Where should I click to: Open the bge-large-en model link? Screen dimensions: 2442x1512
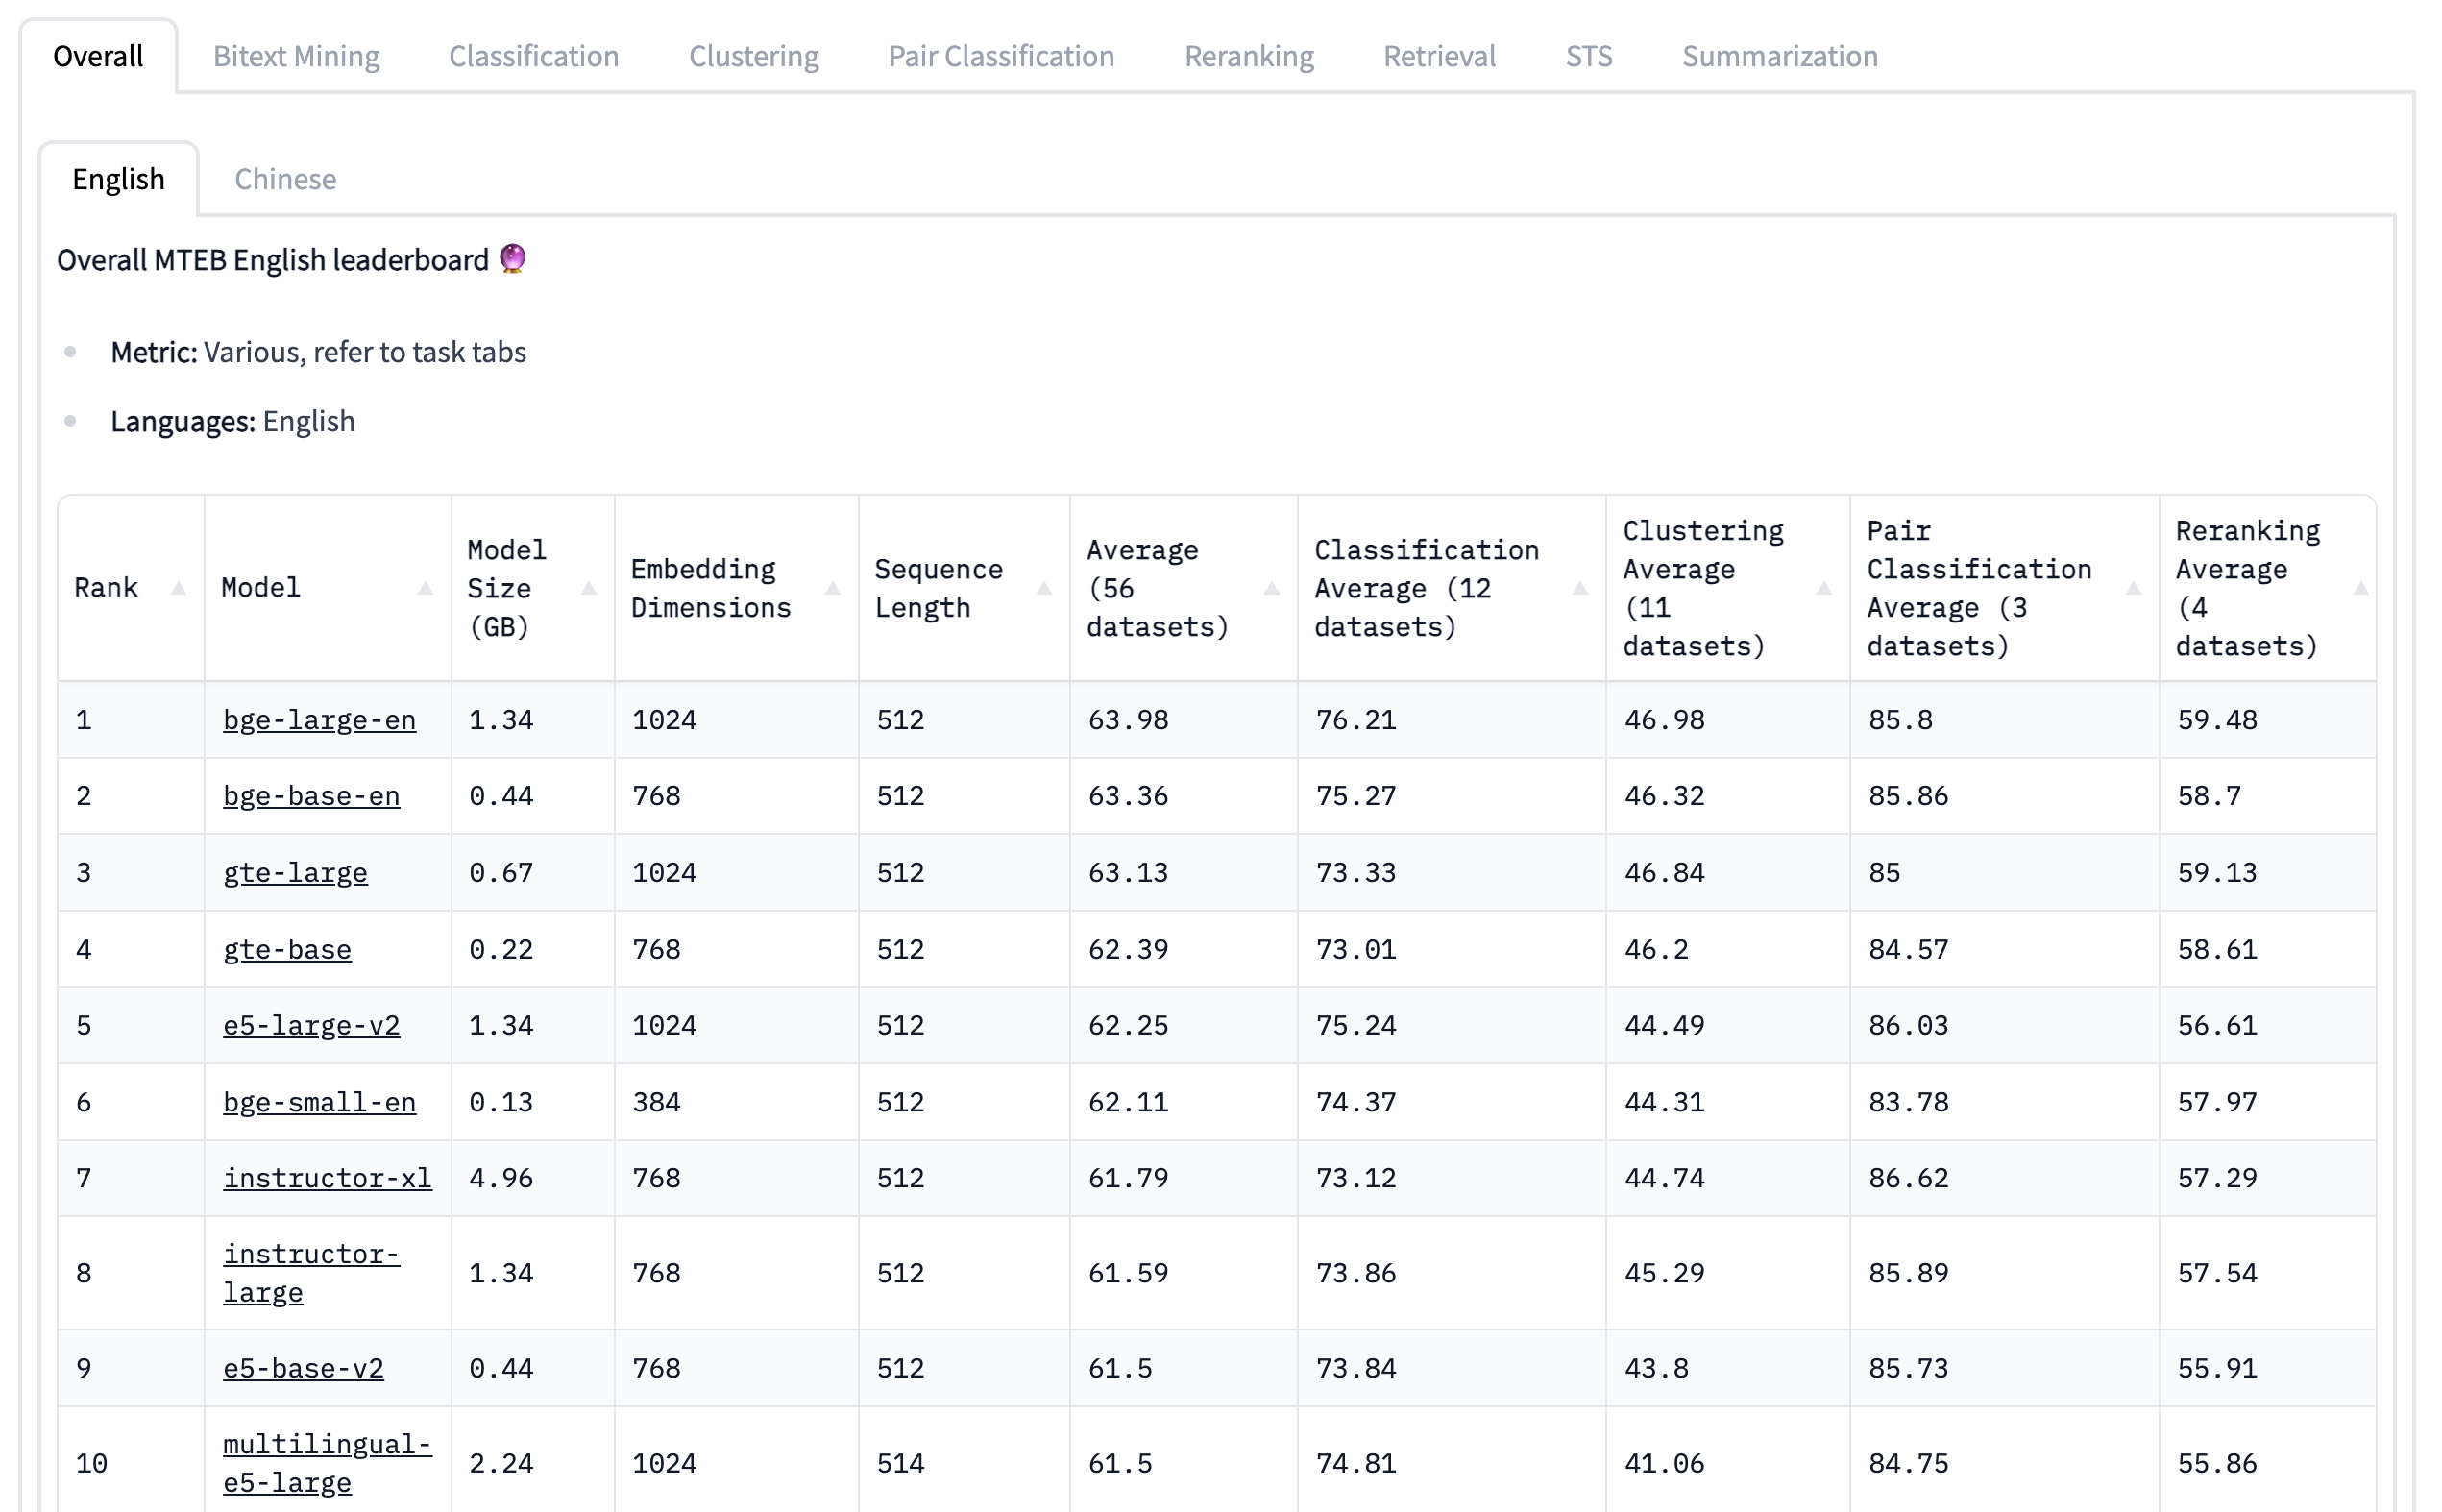[319, 720]
